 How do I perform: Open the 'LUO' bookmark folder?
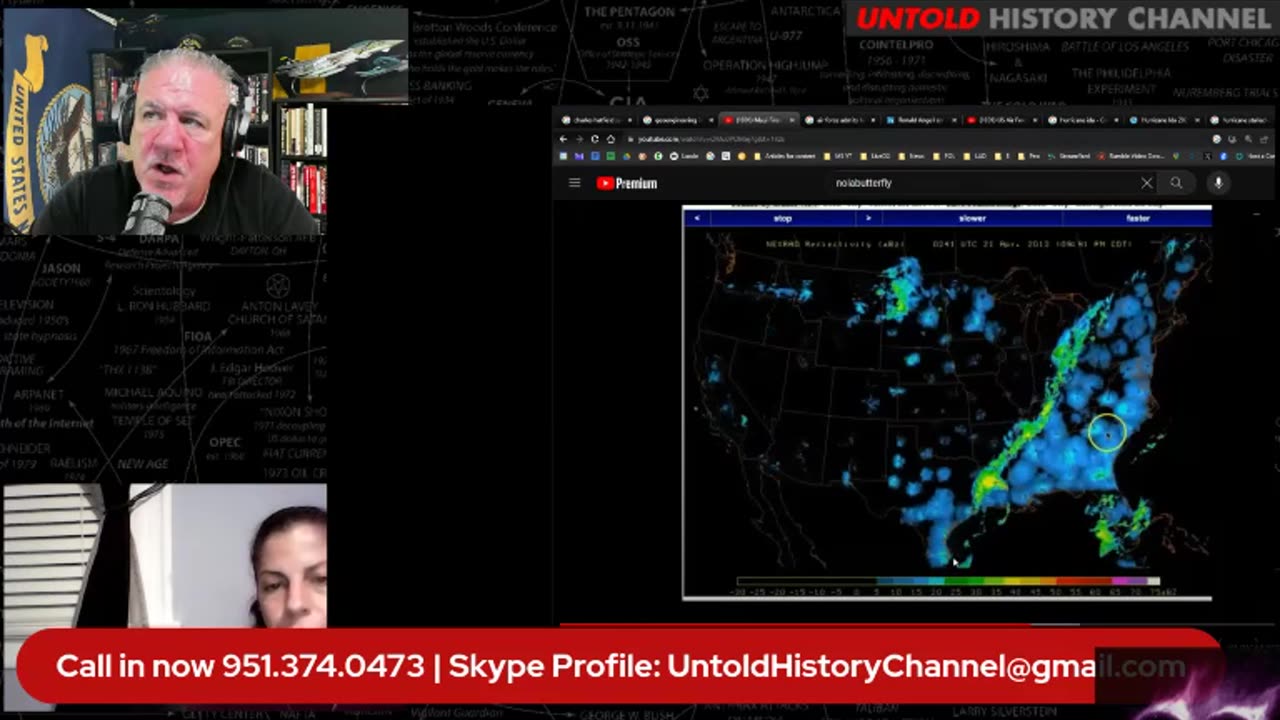(975, 156)
